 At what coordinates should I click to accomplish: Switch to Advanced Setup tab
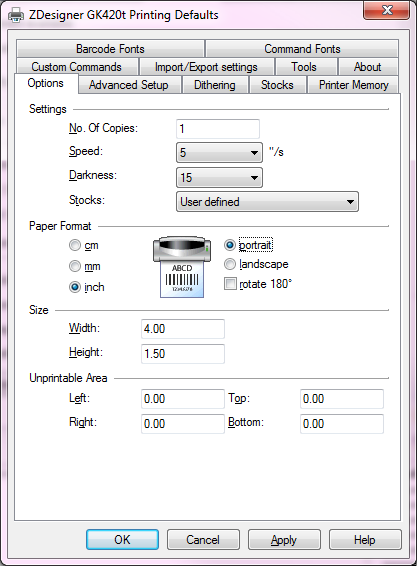[129, 85]
